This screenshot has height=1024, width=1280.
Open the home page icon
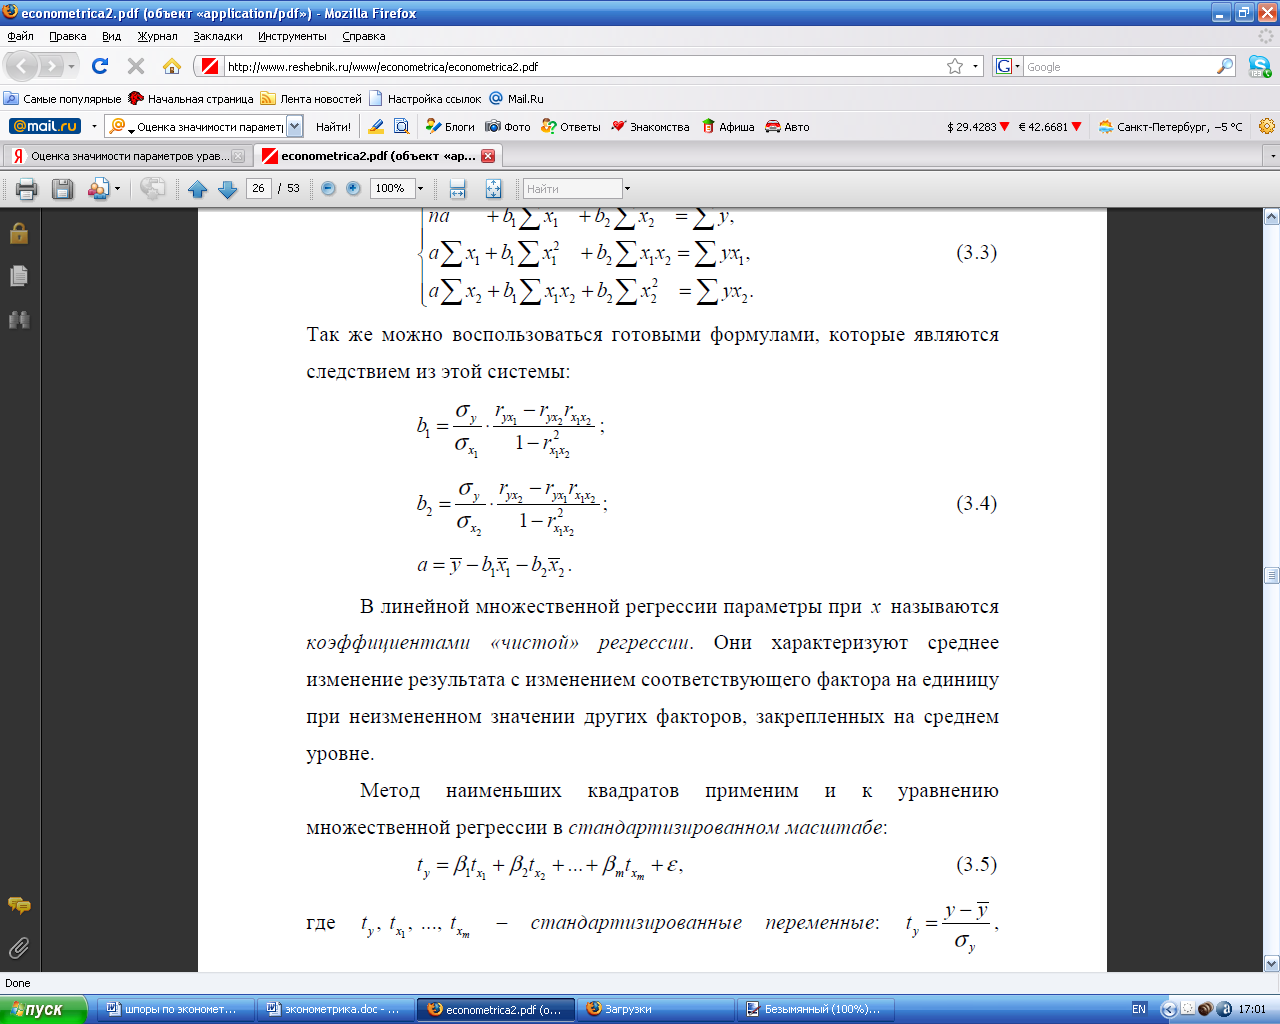(172, 66)
